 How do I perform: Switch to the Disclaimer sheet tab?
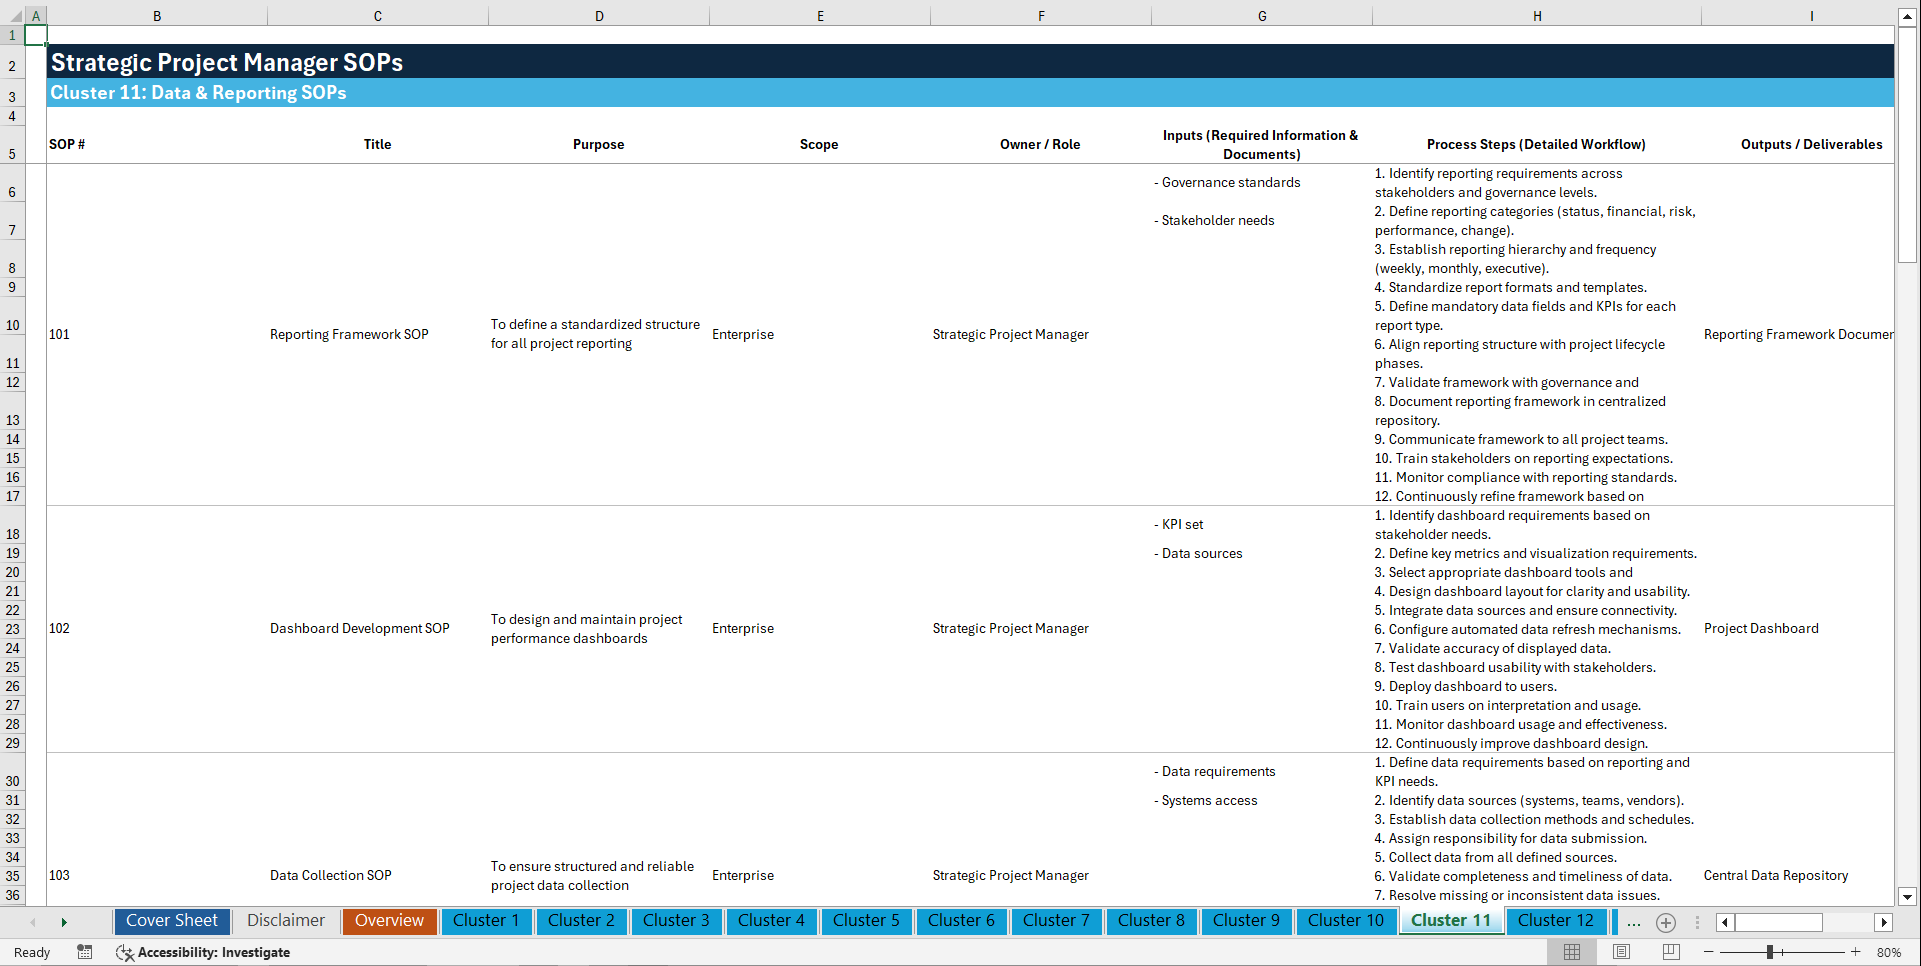286,921
